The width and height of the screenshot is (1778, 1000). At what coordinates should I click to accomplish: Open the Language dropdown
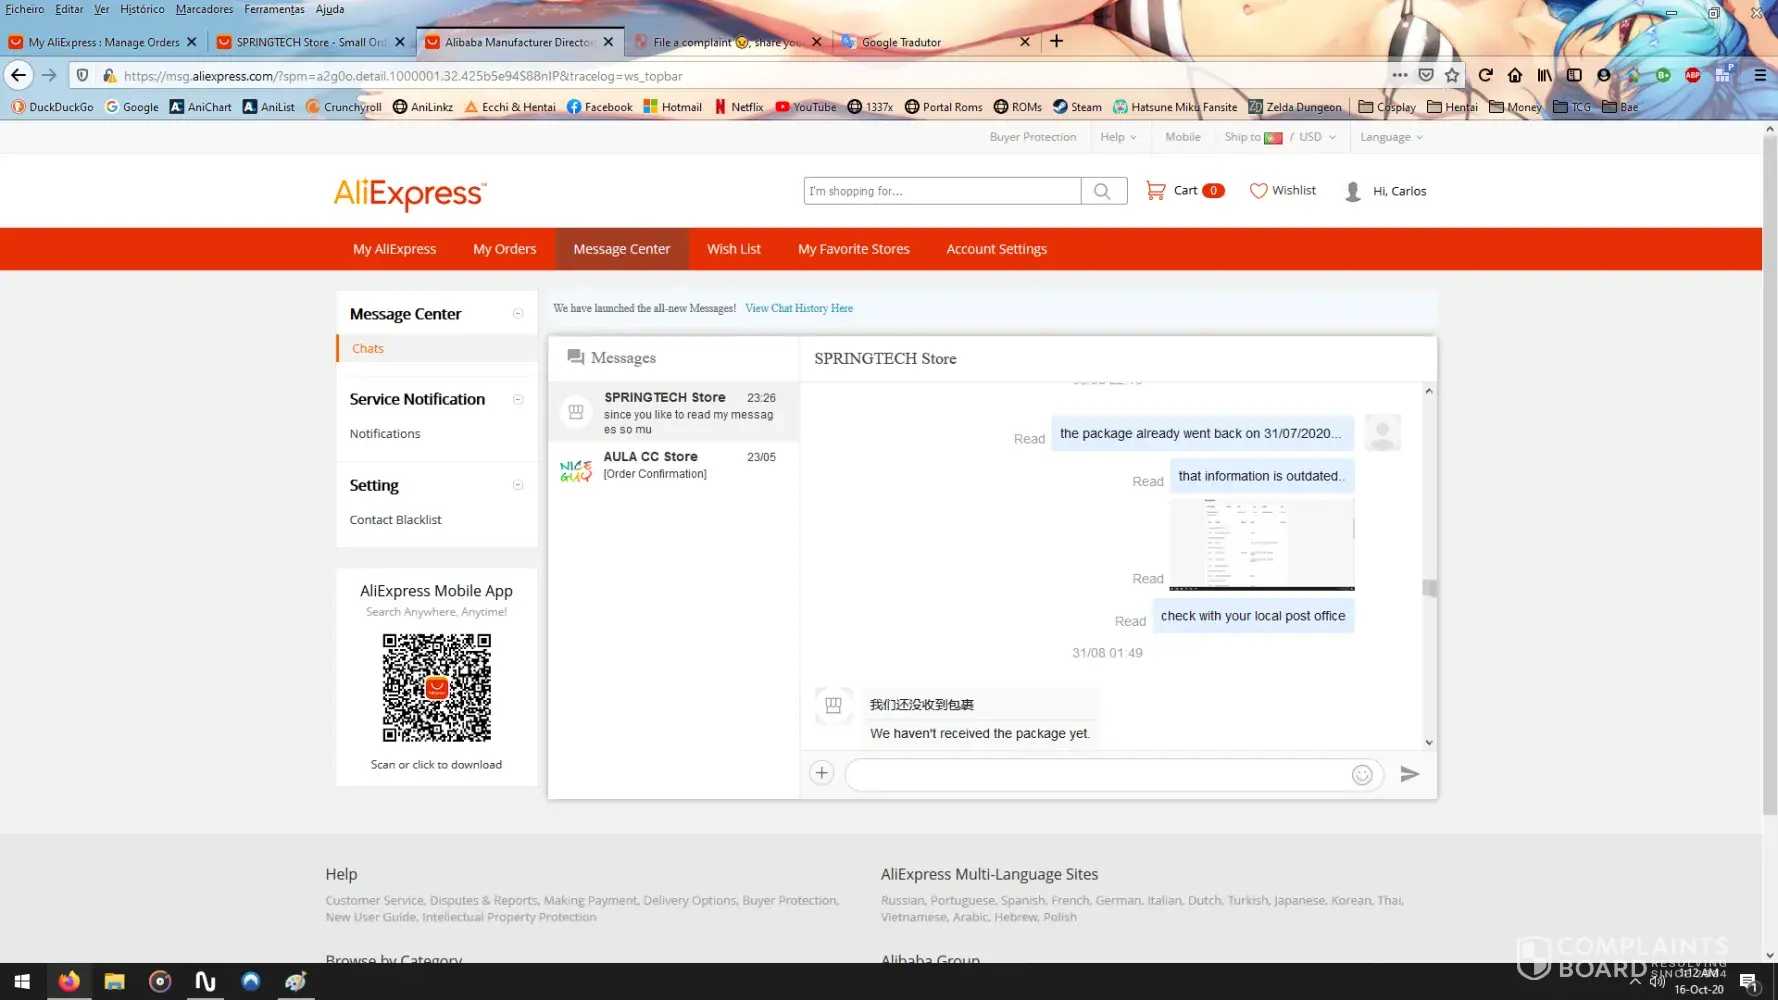point(1390,137)
